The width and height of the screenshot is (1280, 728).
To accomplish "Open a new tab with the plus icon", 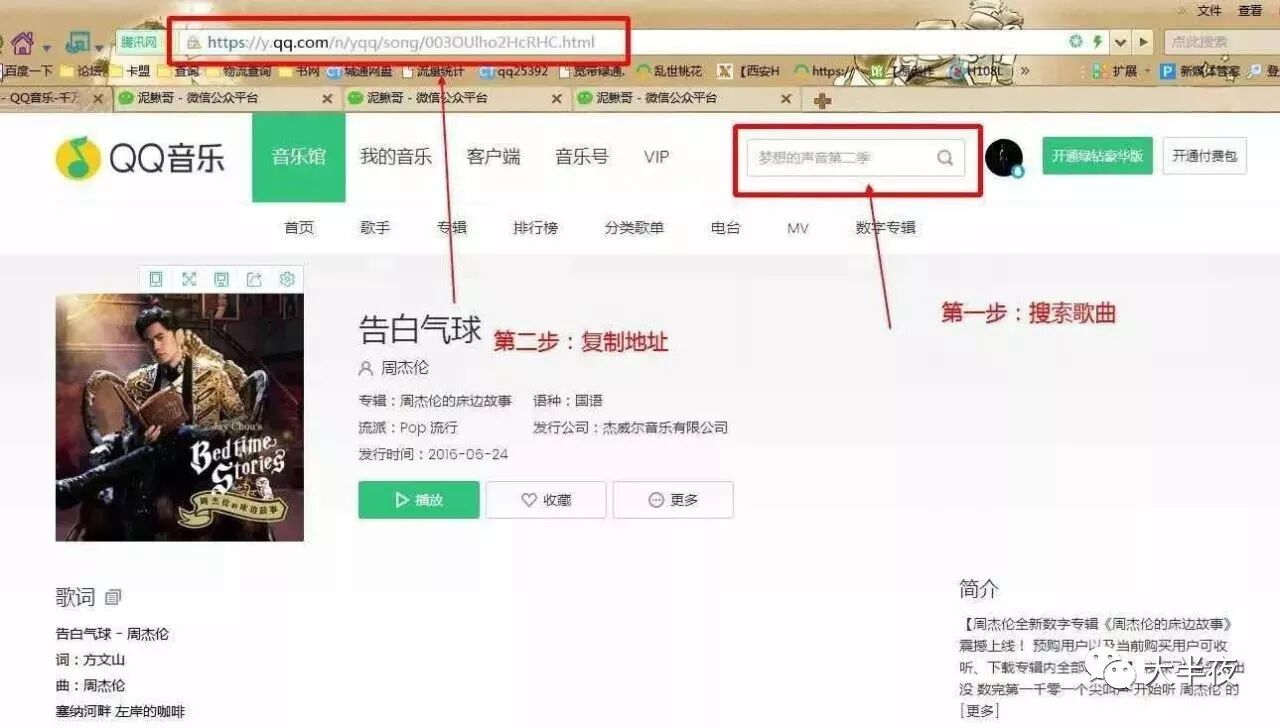I will 822,100.
